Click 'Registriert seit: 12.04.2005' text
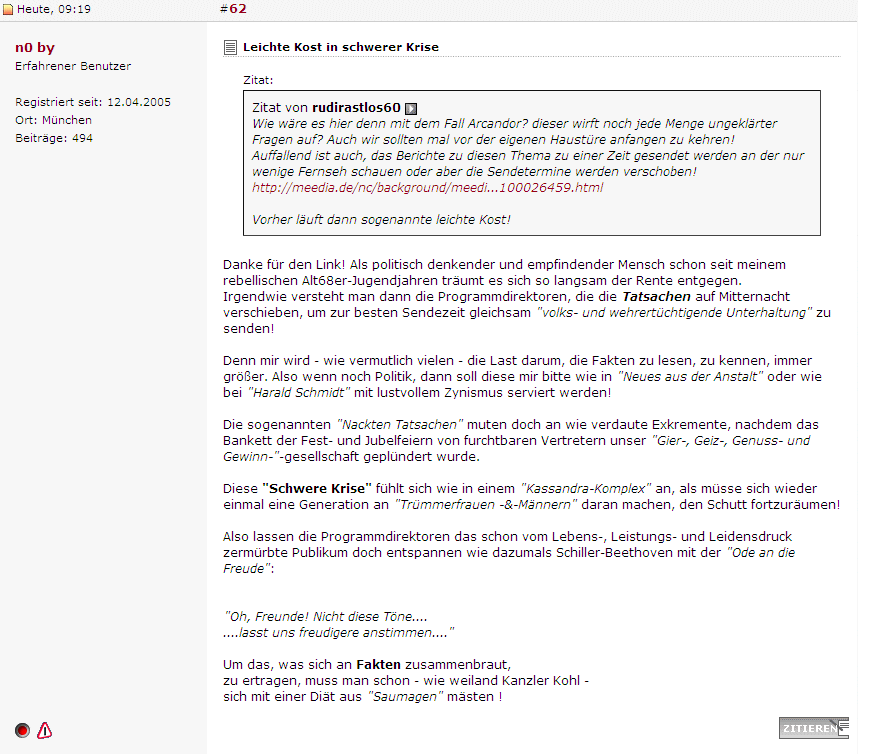The width and height of the screenshot is (870, 754). click(x=93, y=102)
